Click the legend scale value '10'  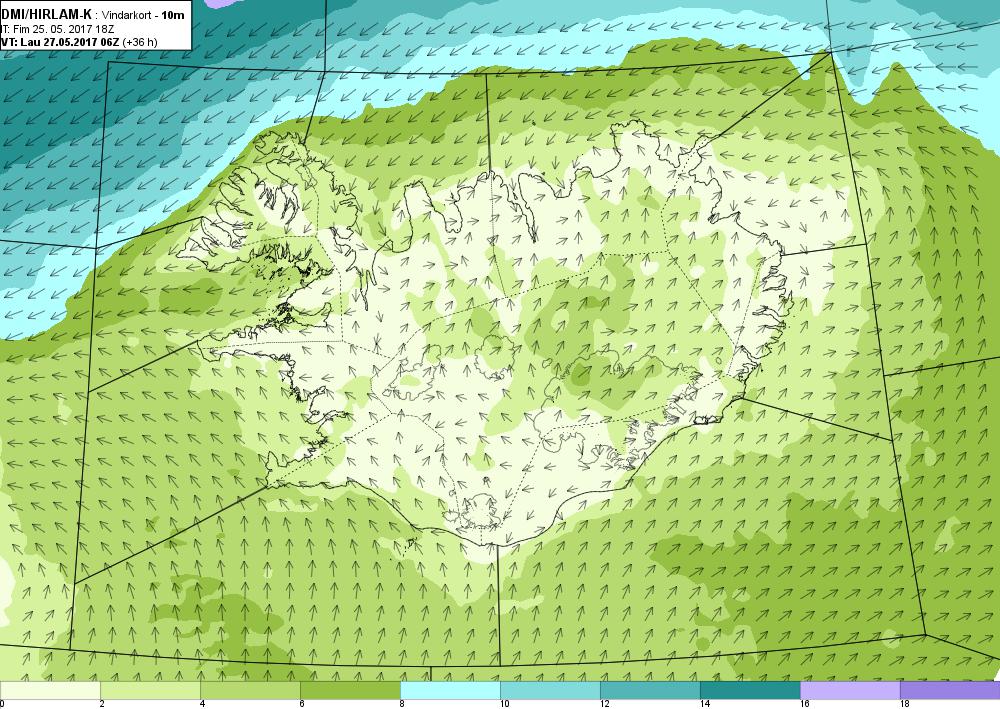click(x=504, y=704)
